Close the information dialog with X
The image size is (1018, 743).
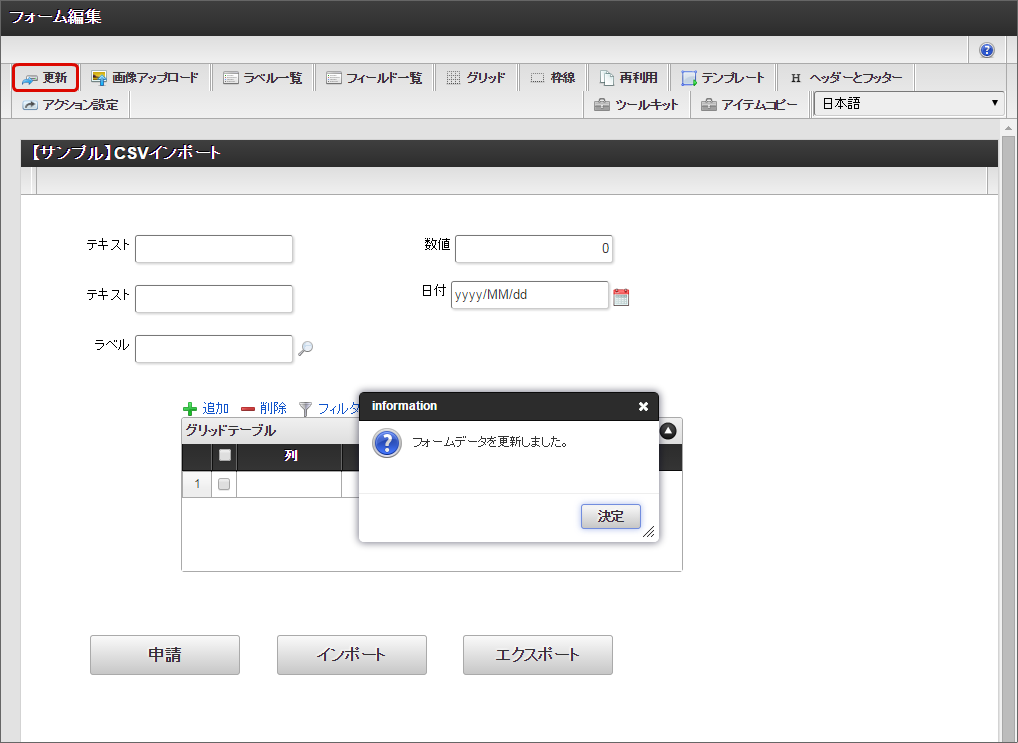(643, 406)
